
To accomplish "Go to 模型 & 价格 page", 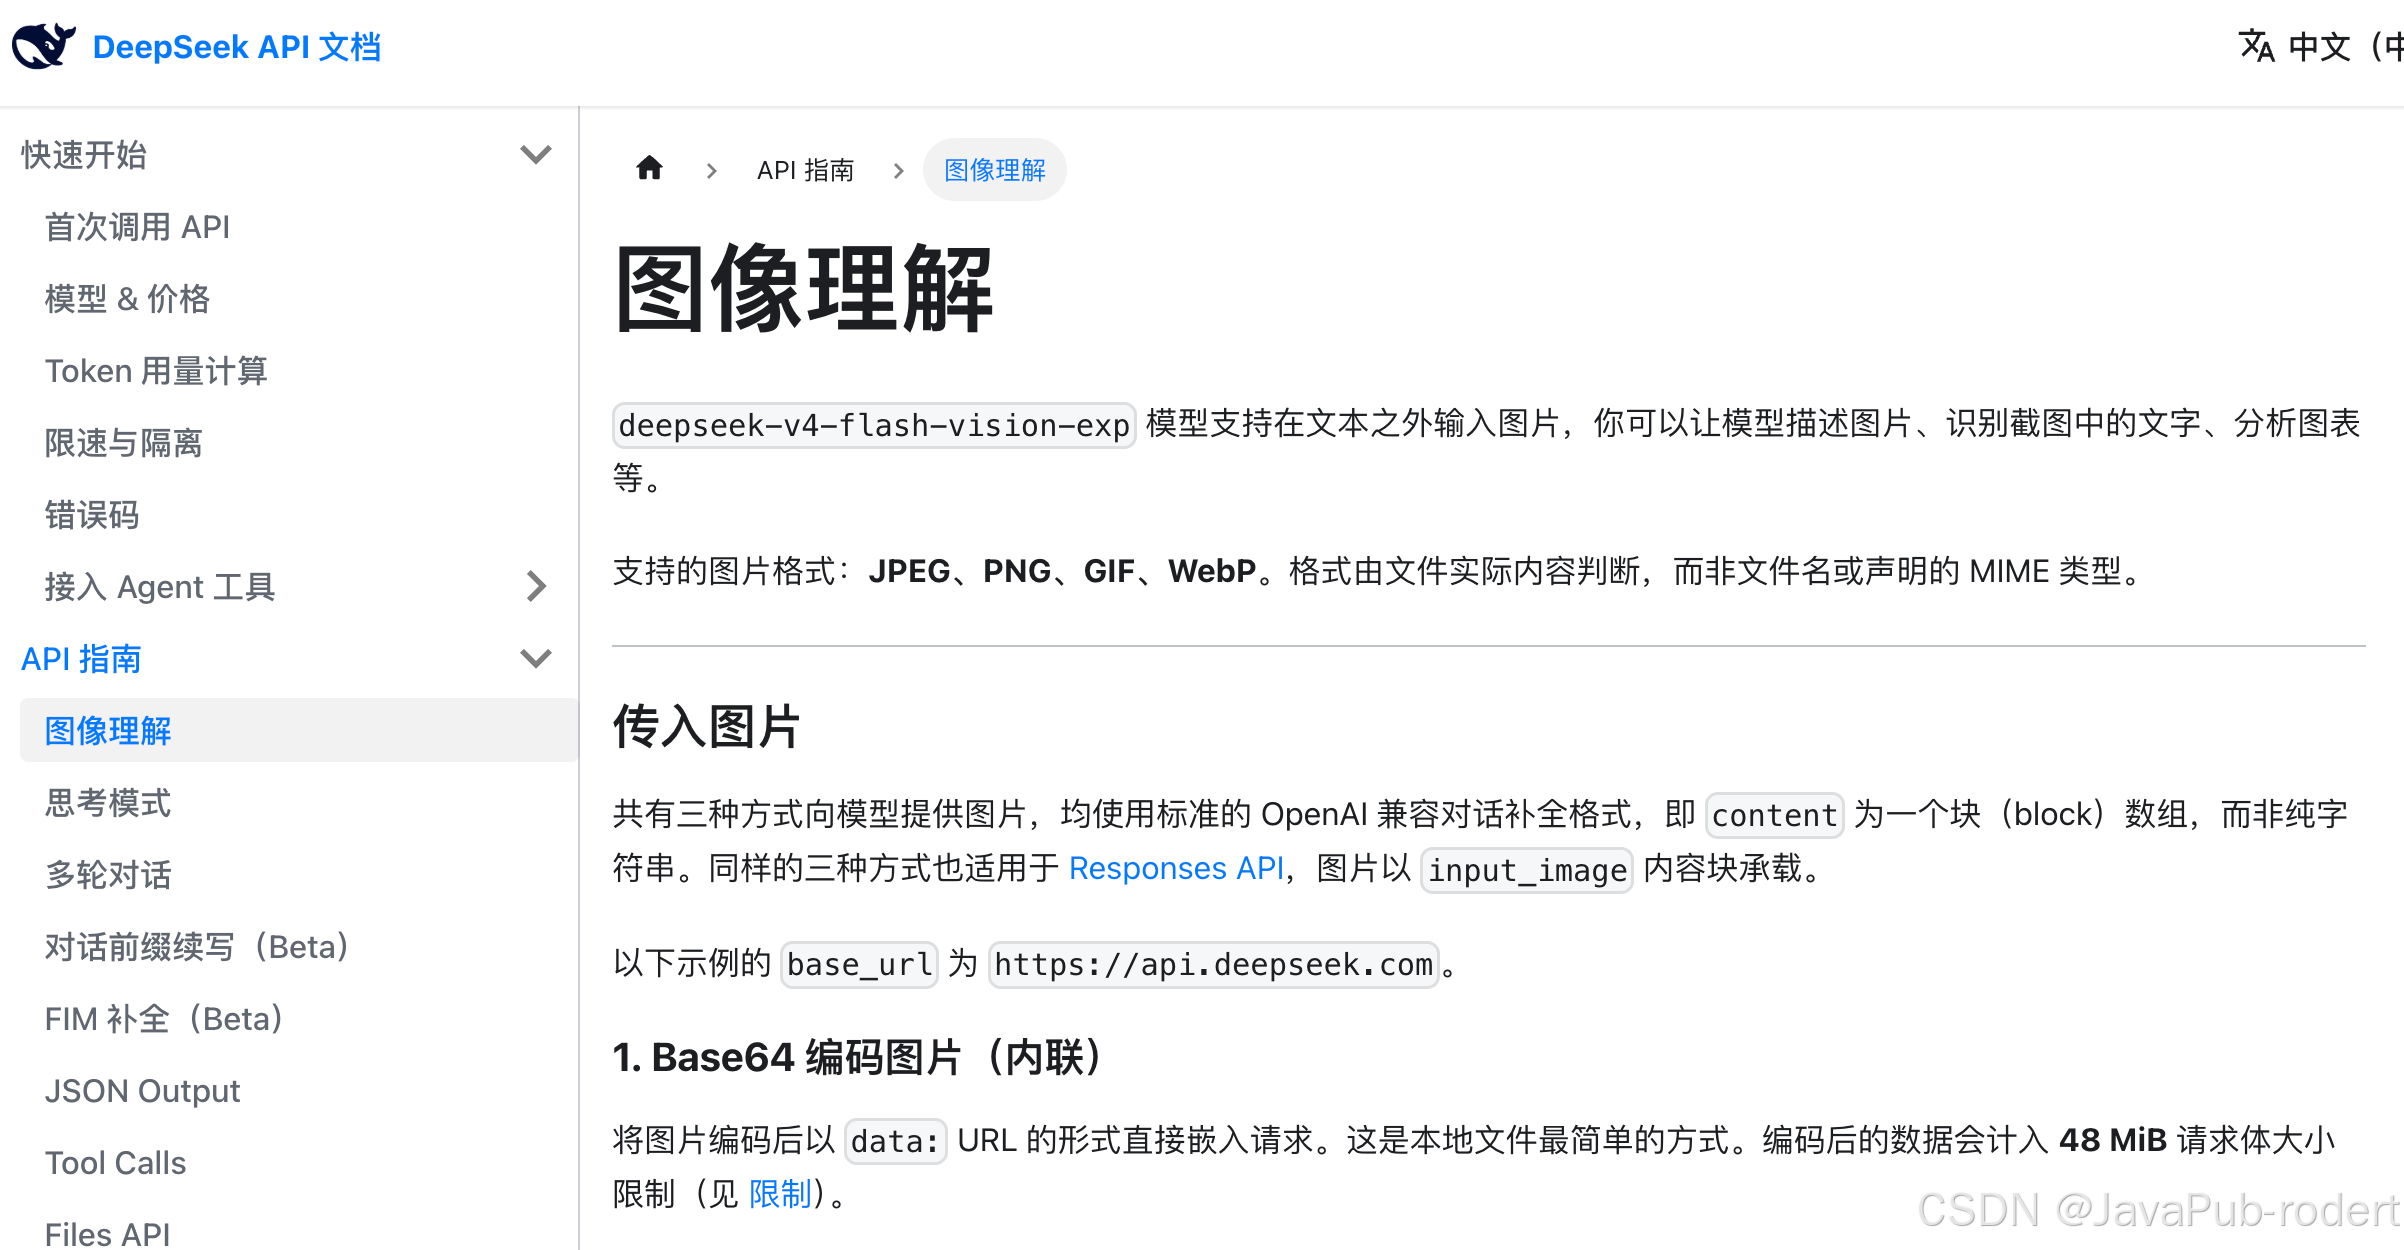I will click(127, 299).
